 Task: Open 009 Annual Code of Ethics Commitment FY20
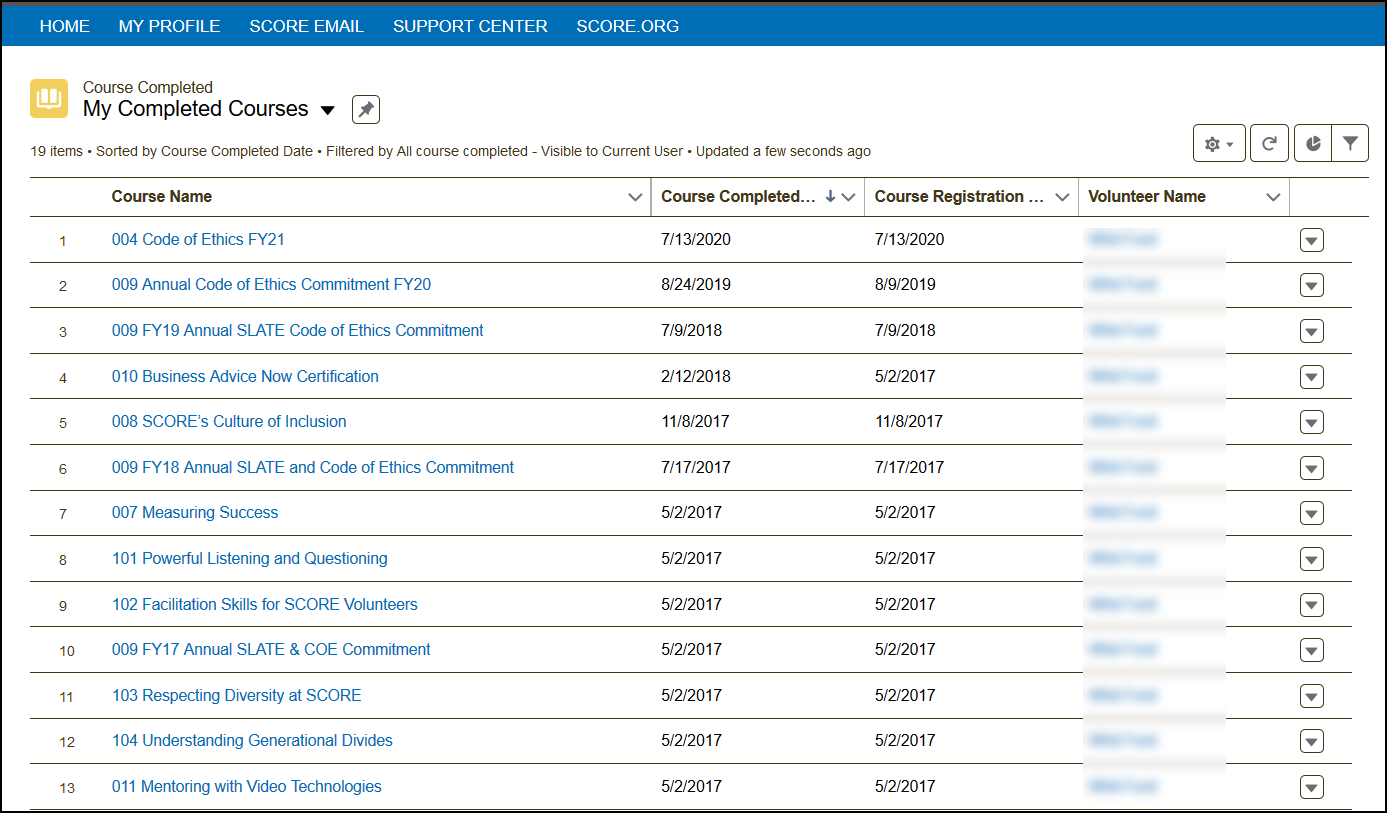271,284
